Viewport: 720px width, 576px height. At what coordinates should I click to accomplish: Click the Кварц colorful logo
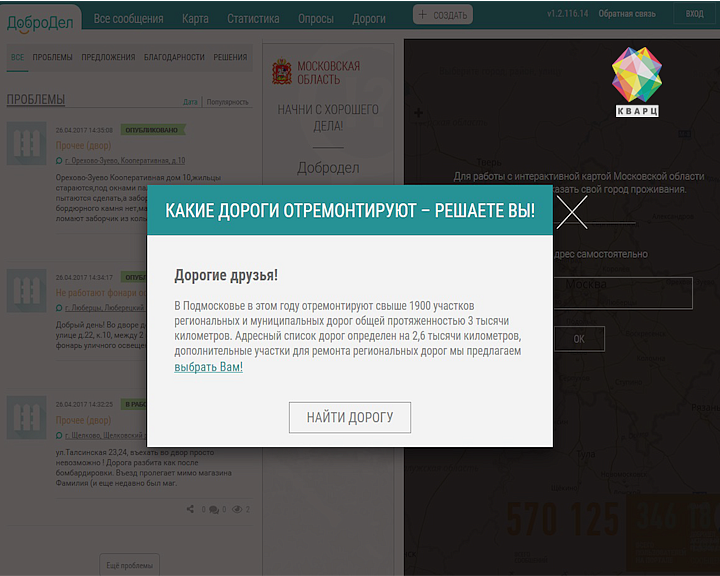click(637, 82)
